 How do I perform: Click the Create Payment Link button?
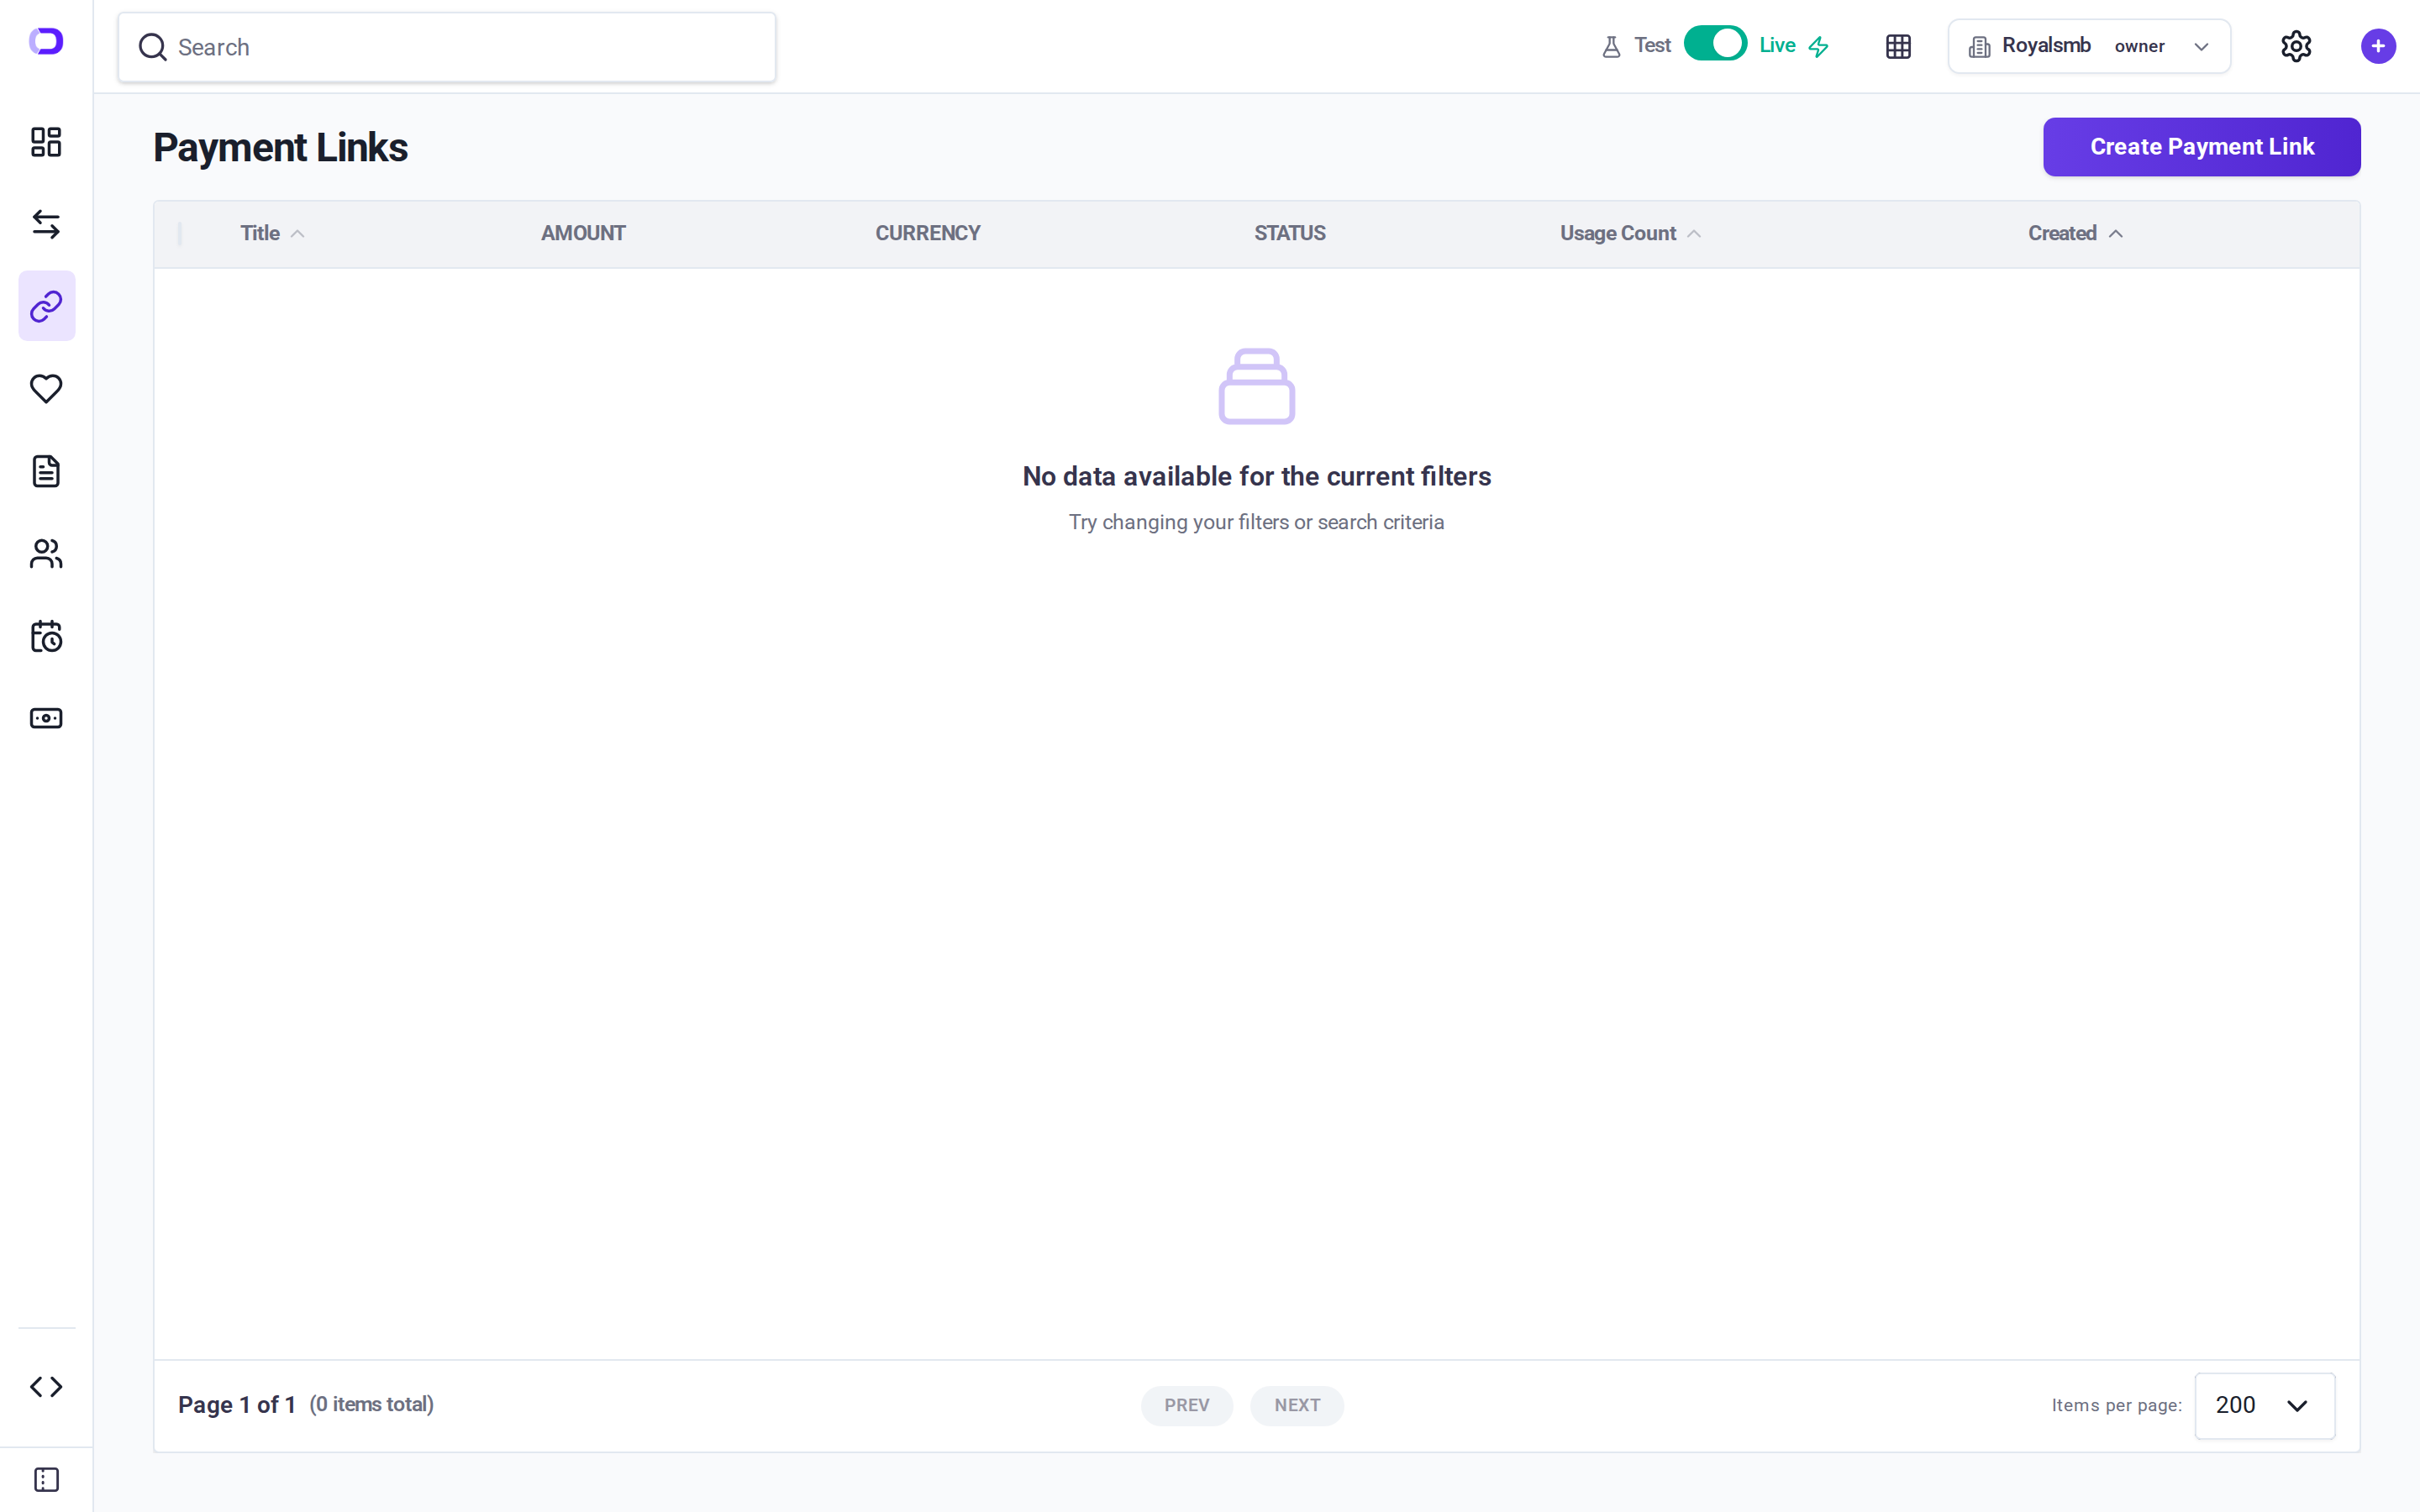click(x=2201, y=147)
